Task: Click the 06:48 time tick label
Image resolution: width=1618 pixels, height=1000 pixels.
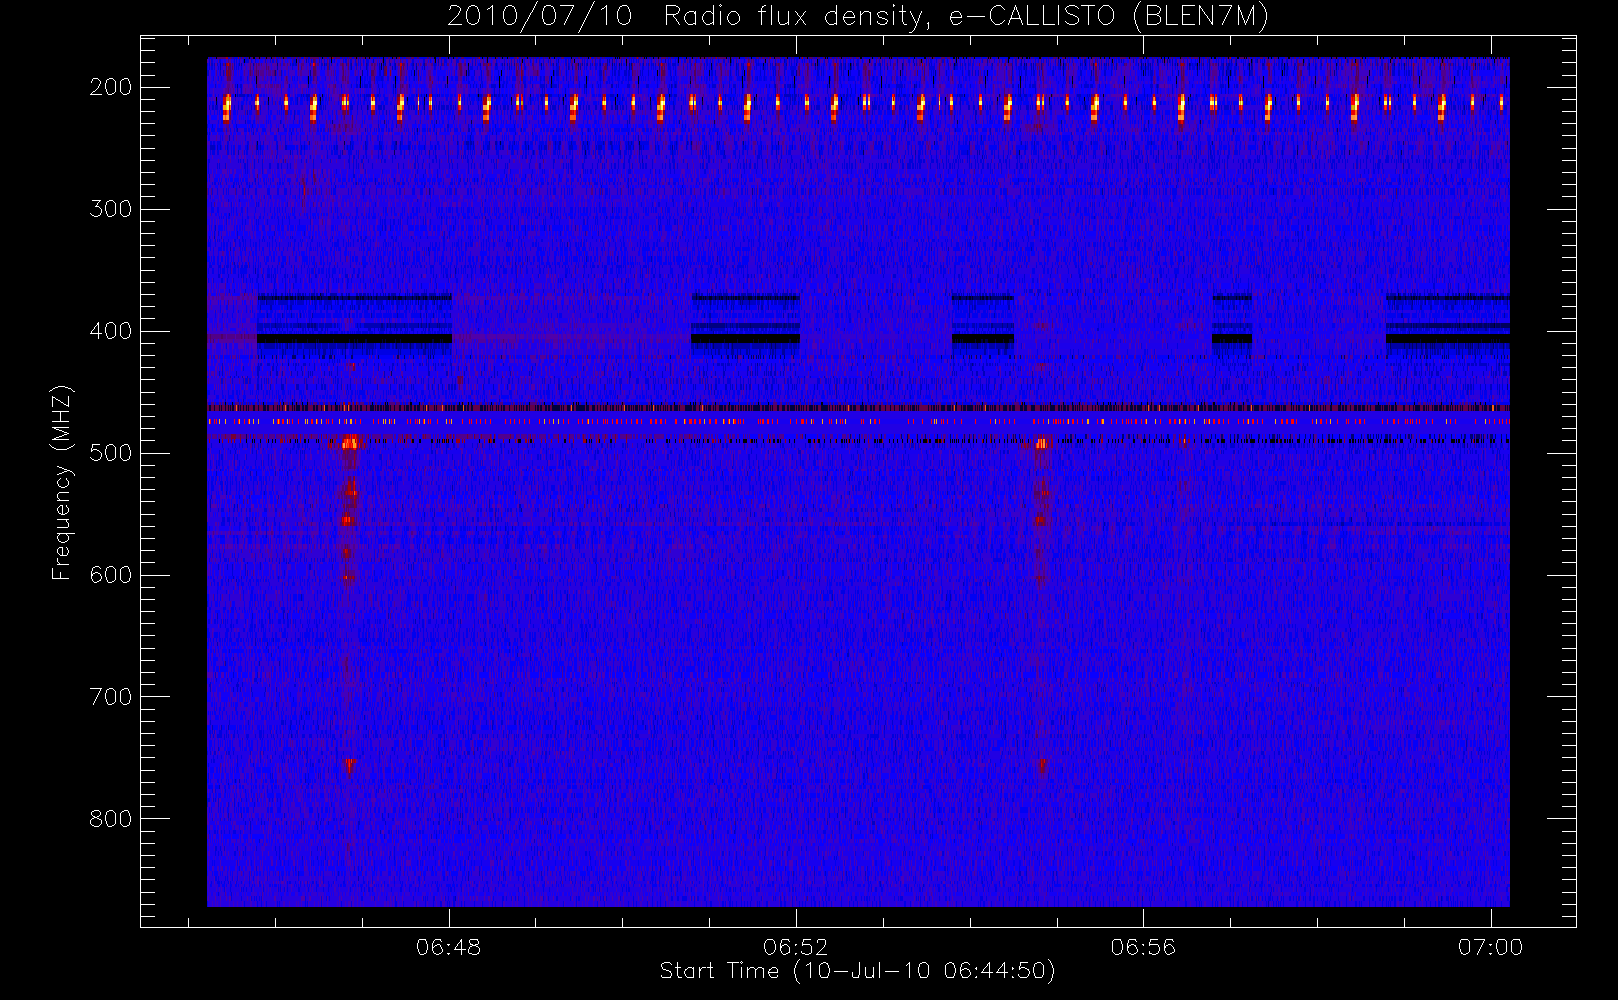Action: pos(449,947)
